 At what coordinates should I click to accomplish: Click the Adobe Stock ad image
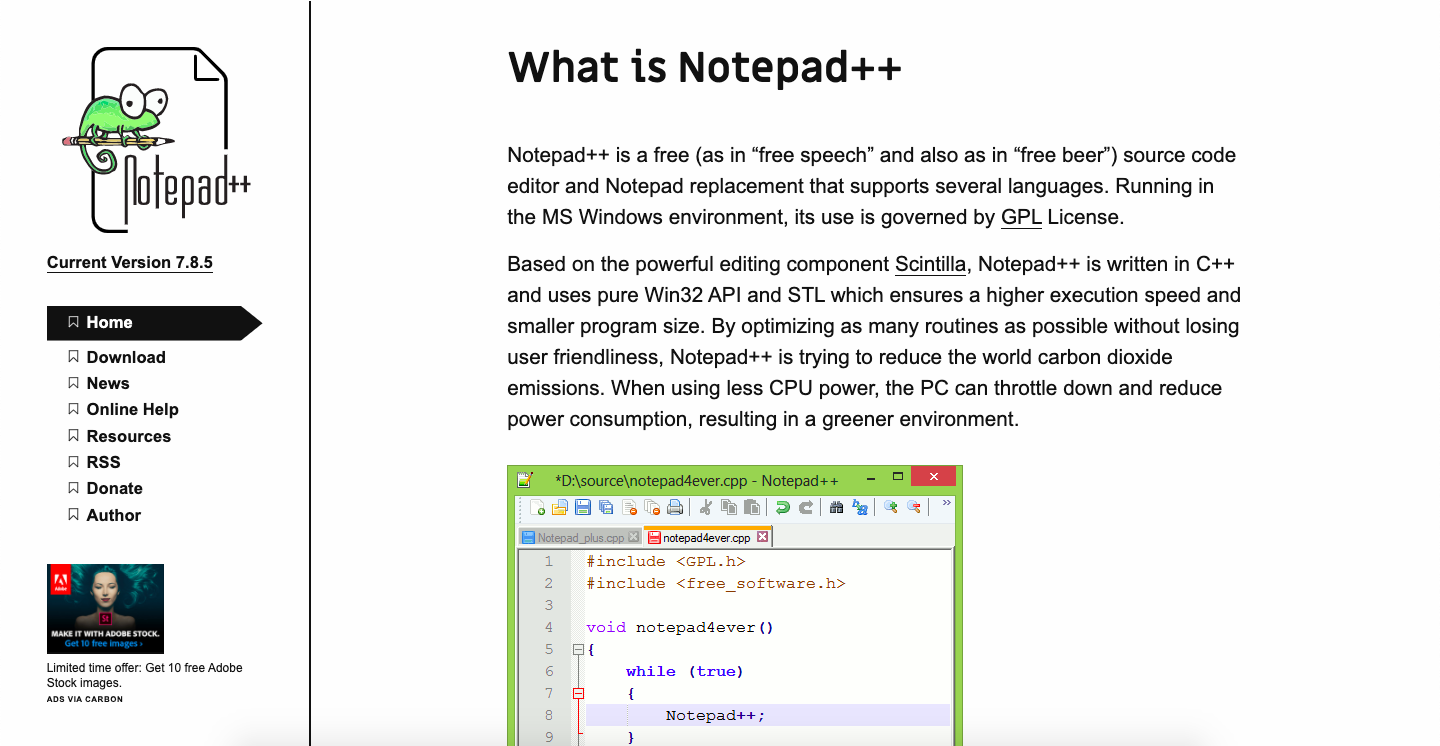pyautogui.click(x=105, y=609)
